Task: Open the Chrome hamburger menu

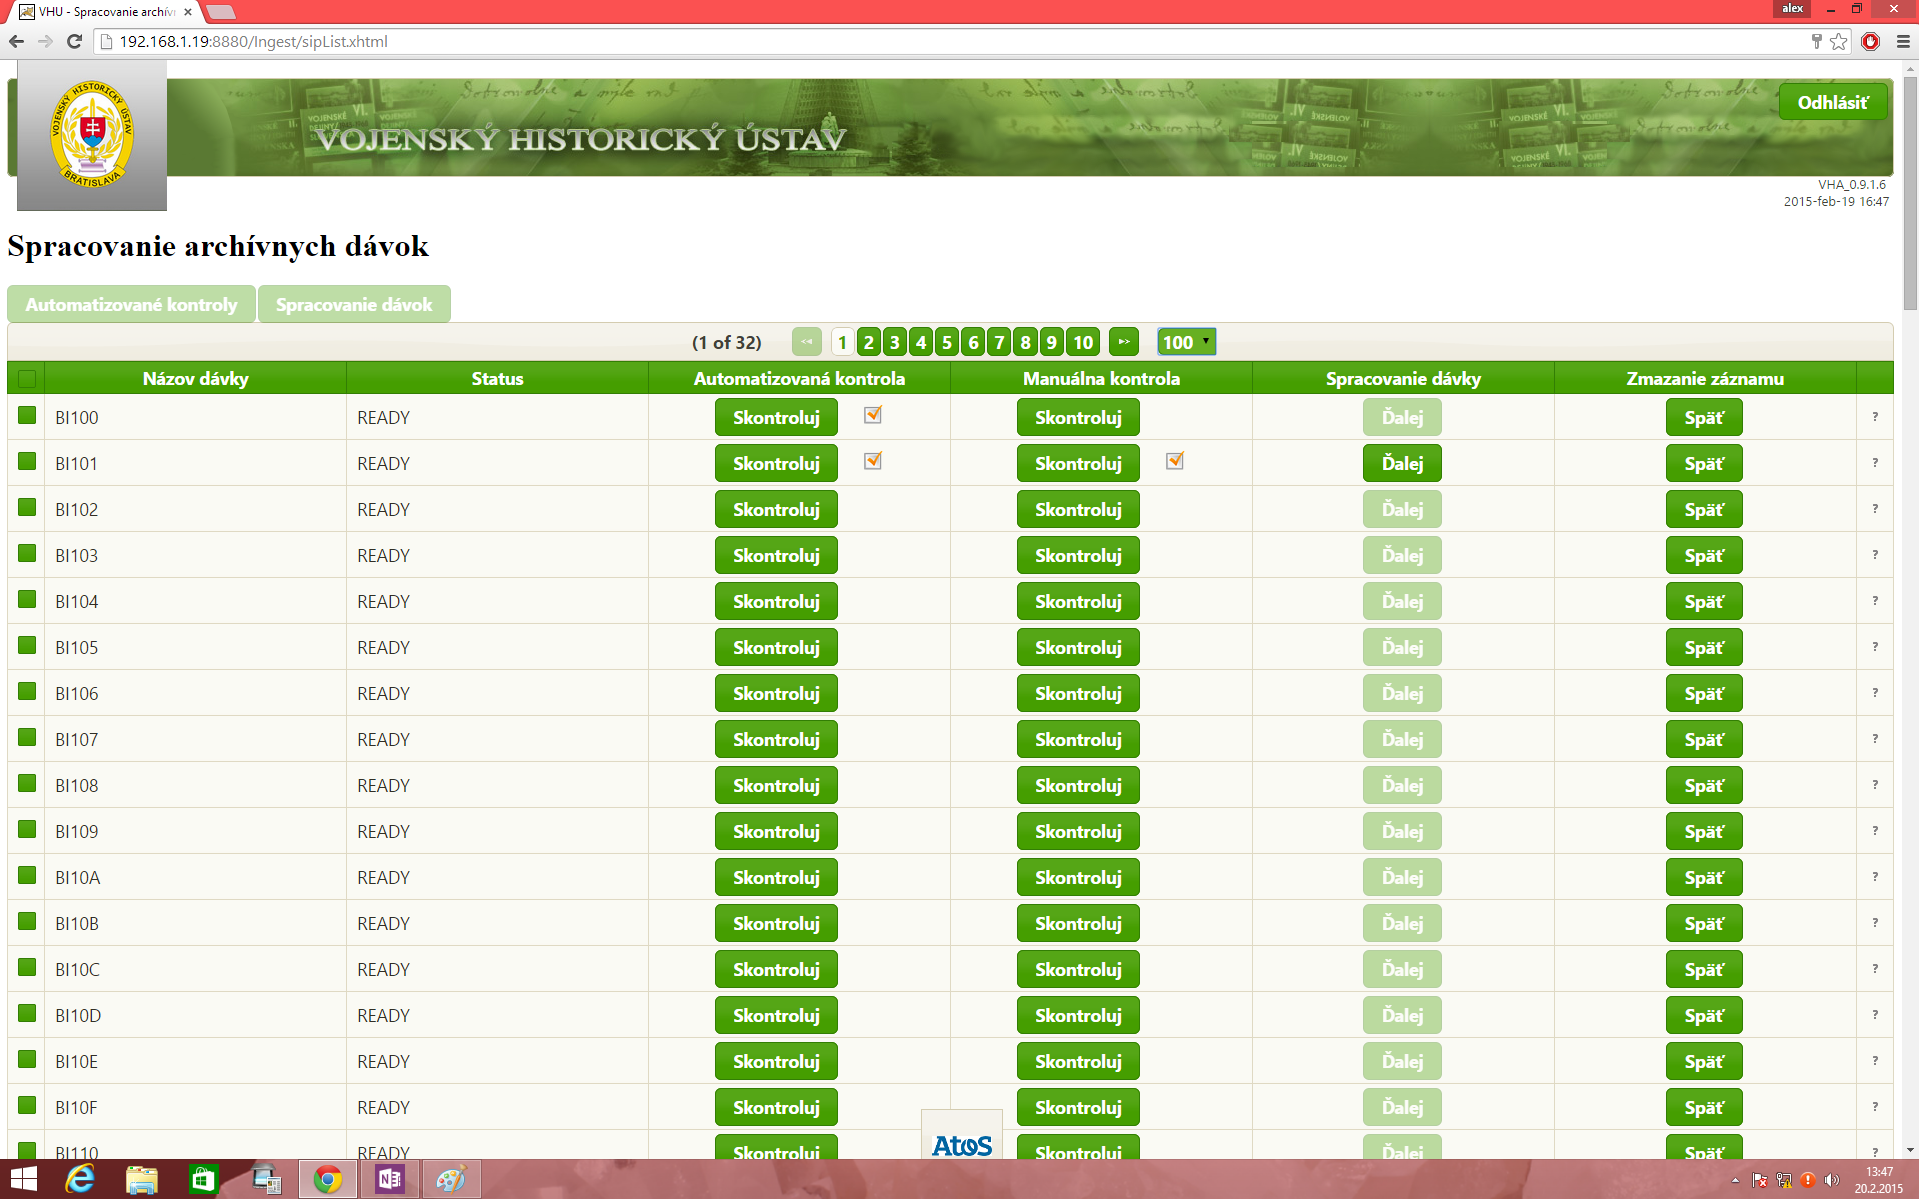Action: 1903,41
